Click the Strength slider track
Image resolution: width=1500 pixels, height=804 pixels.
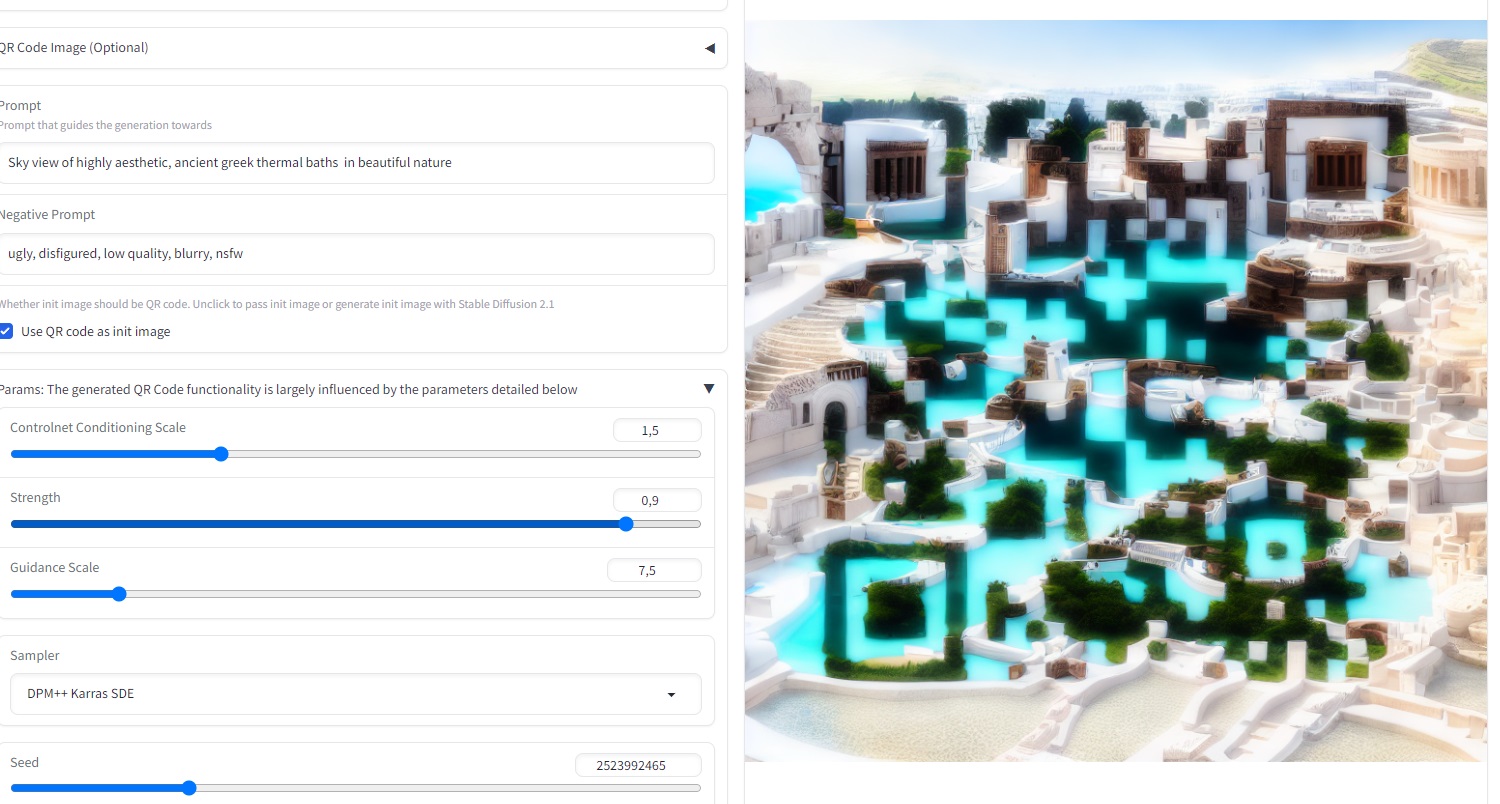[x=355, y=524]
